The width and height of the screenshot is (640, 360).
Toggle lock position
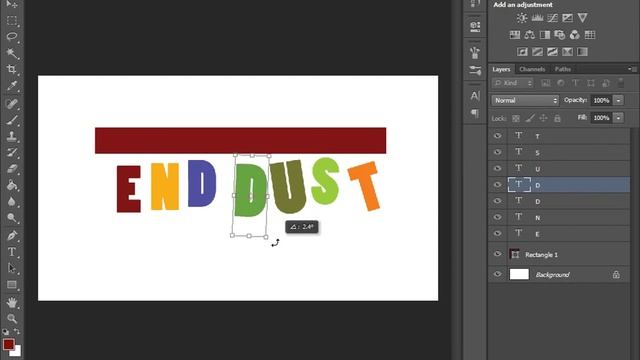pyautogui.click(x=543, y=118)
